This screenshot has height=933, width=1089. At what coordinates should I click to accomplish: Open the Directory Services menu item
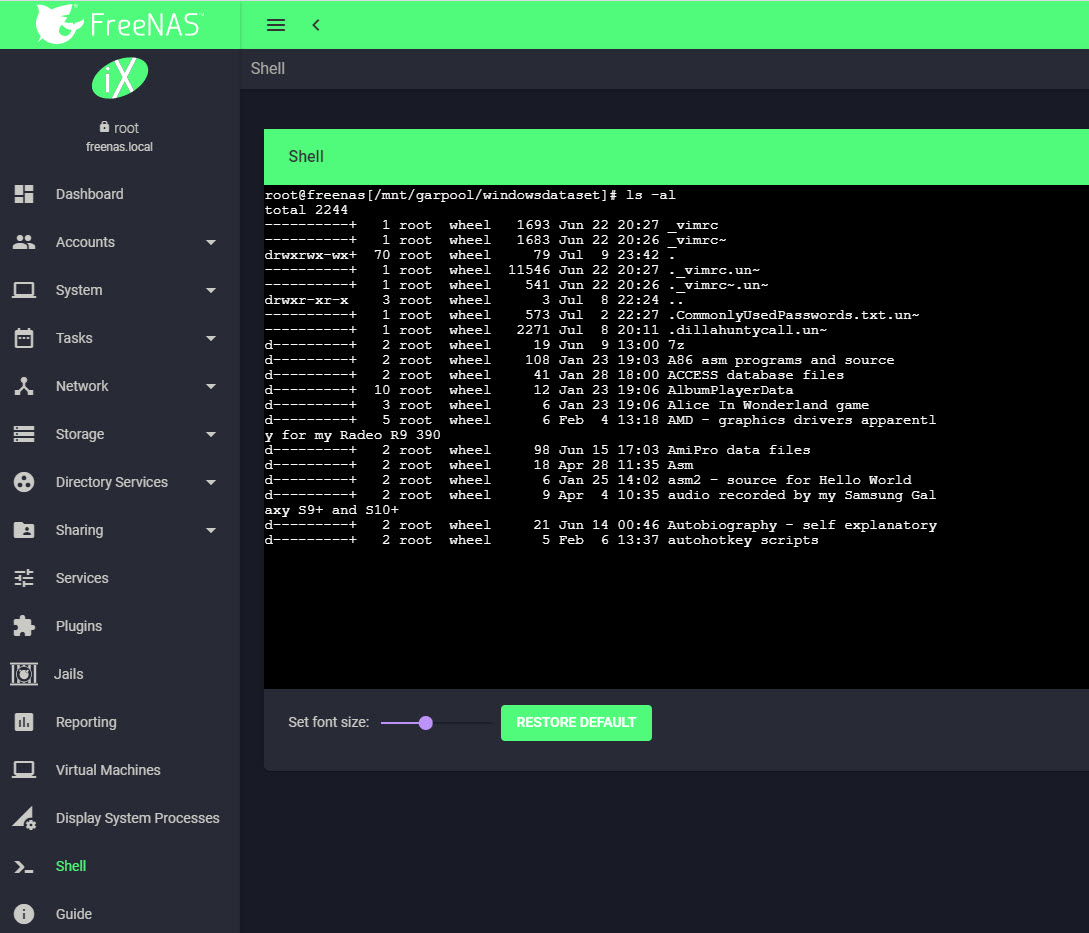pos(111,482)
